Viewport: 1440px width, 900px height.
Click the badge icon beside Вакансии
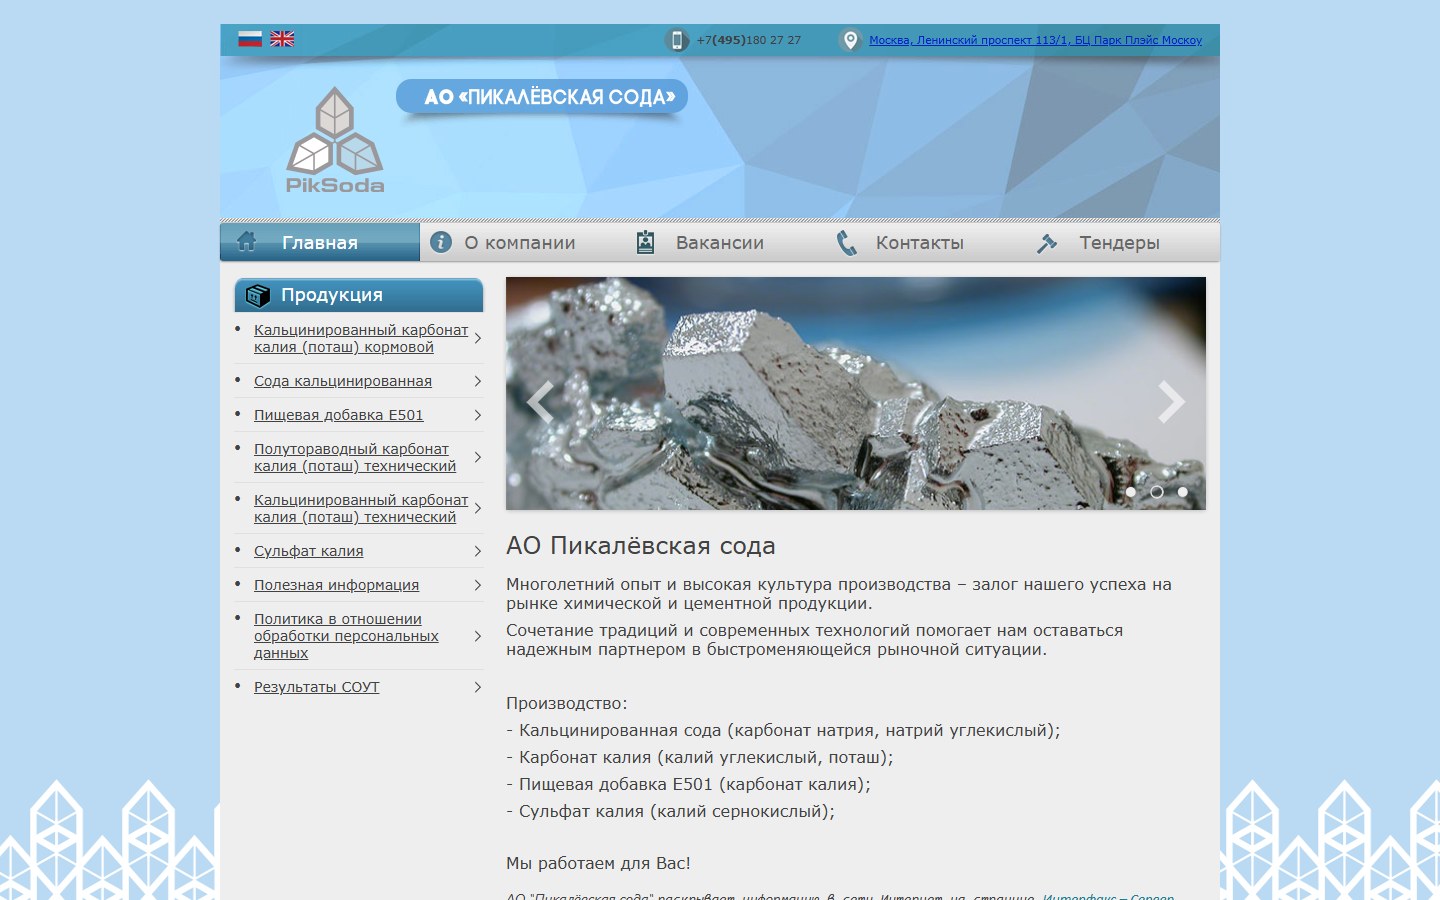pos(646,242)
